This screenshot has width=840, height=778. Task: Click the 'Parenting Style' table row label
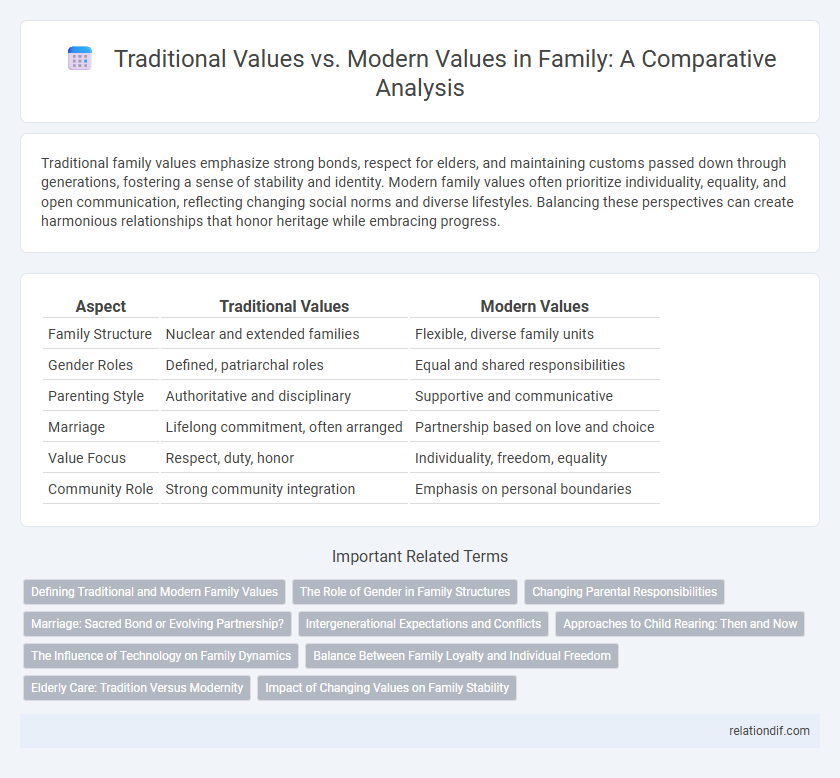[x=96, y=396]
